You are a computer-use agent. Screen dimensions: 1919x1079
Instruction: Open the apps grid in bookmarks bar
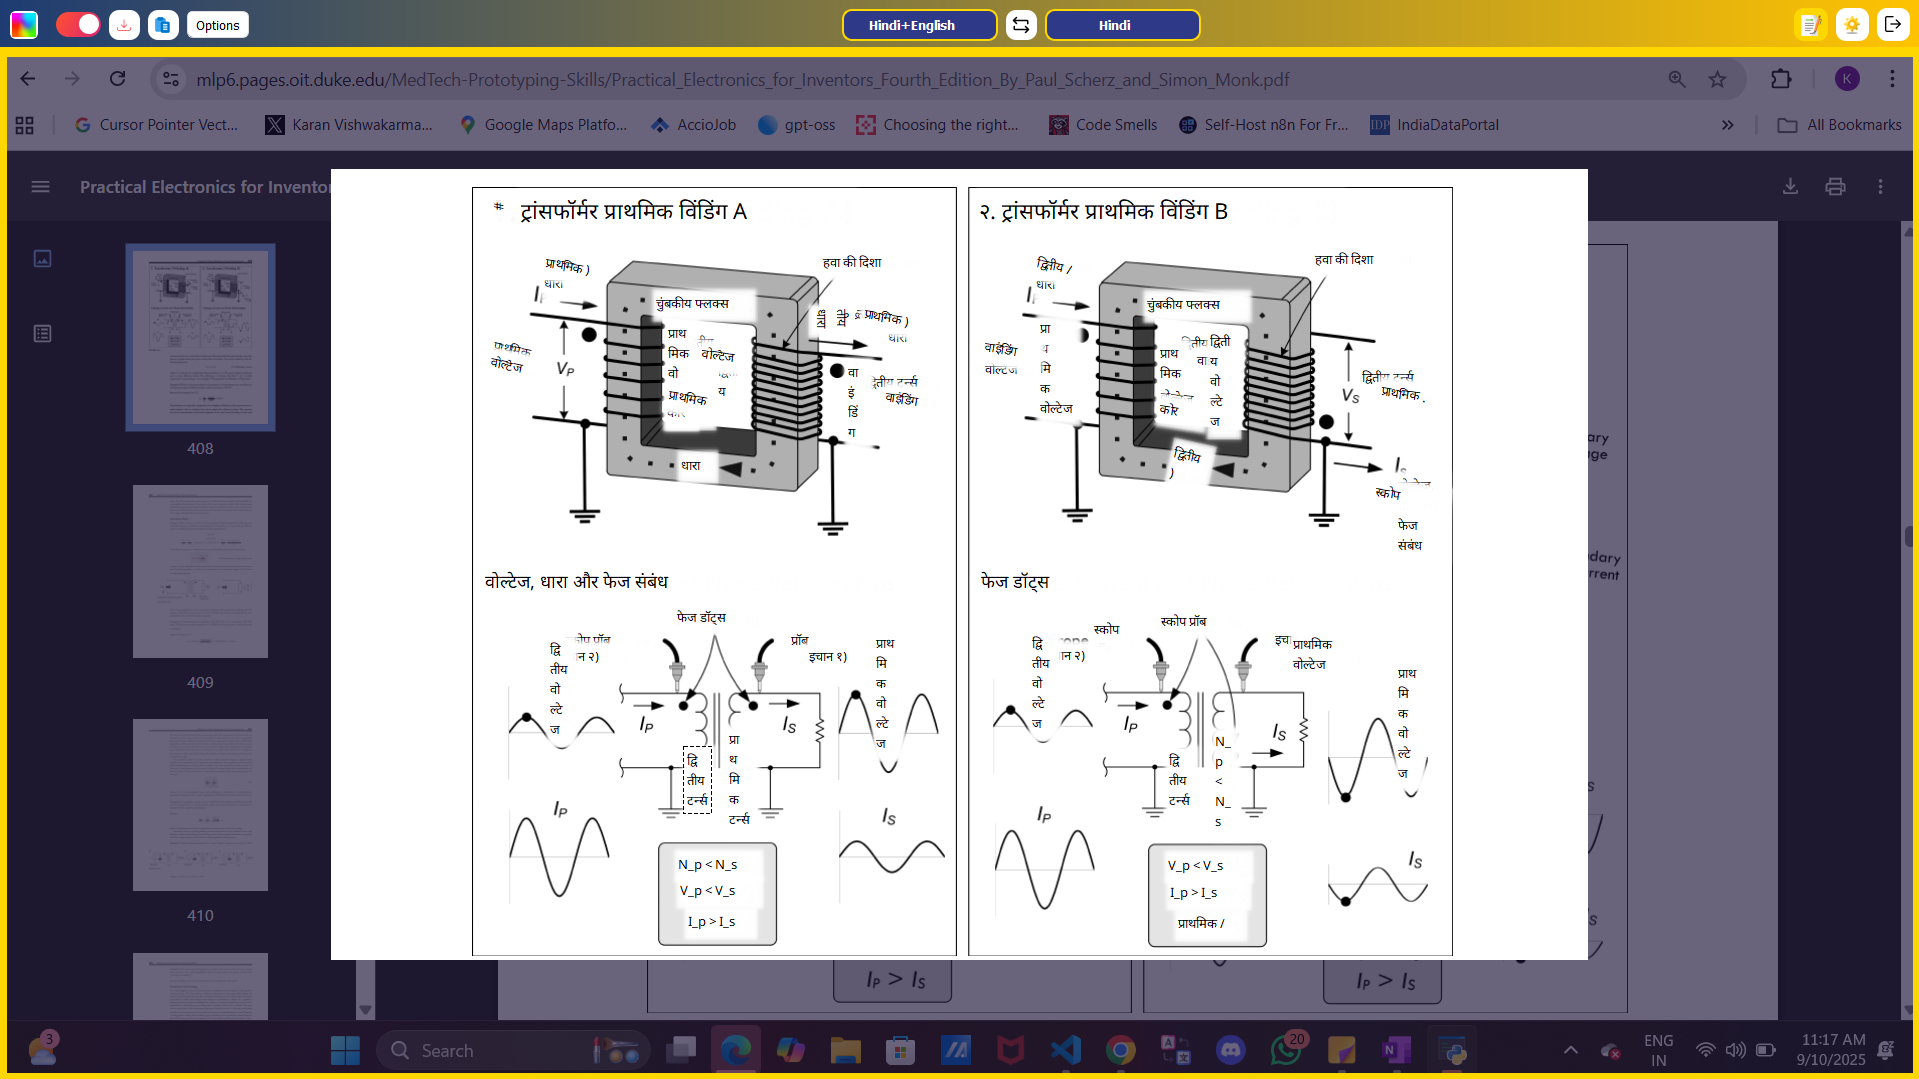point(25,125)
